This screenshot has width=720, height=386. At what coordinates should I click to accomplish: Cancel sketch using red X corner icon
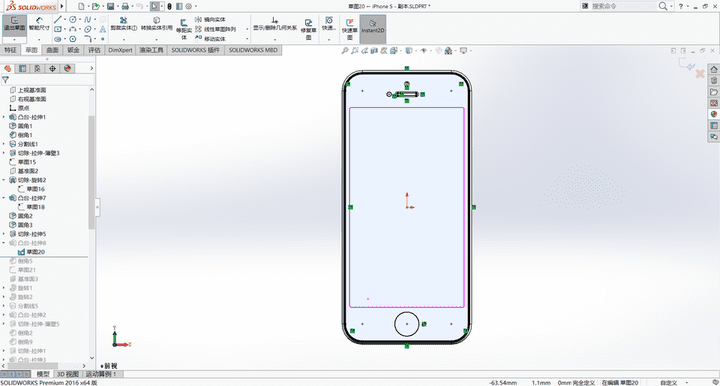click(700, 73)
